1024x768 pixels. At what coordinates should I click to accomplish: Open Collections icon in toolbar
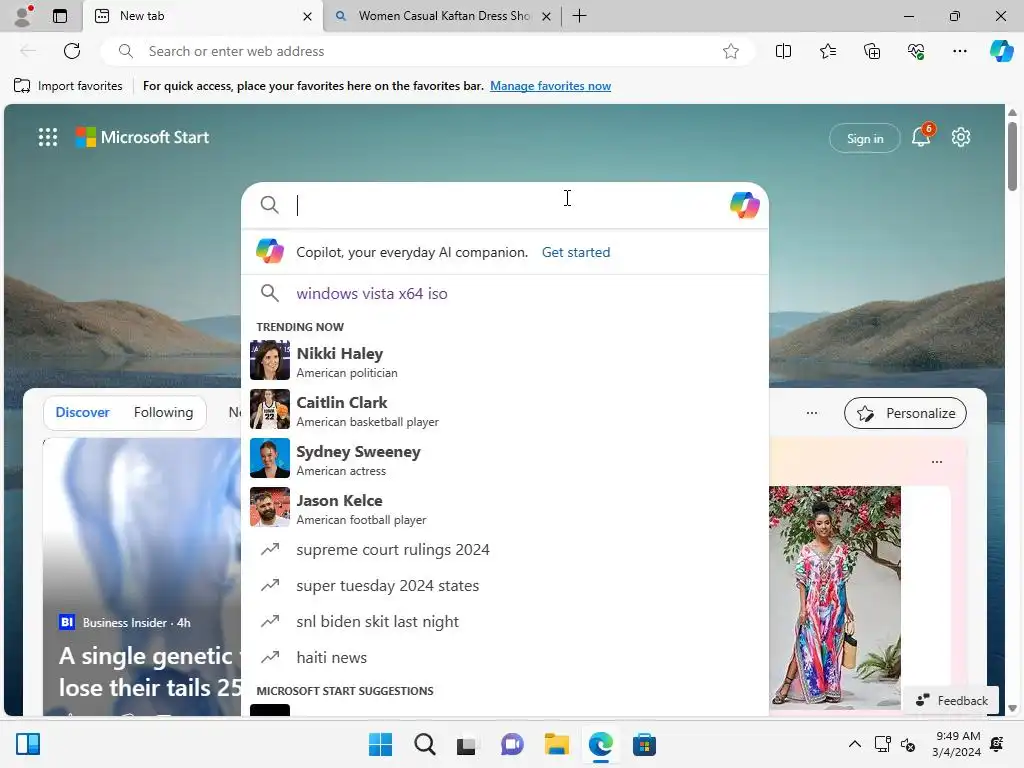click(872, 51)
